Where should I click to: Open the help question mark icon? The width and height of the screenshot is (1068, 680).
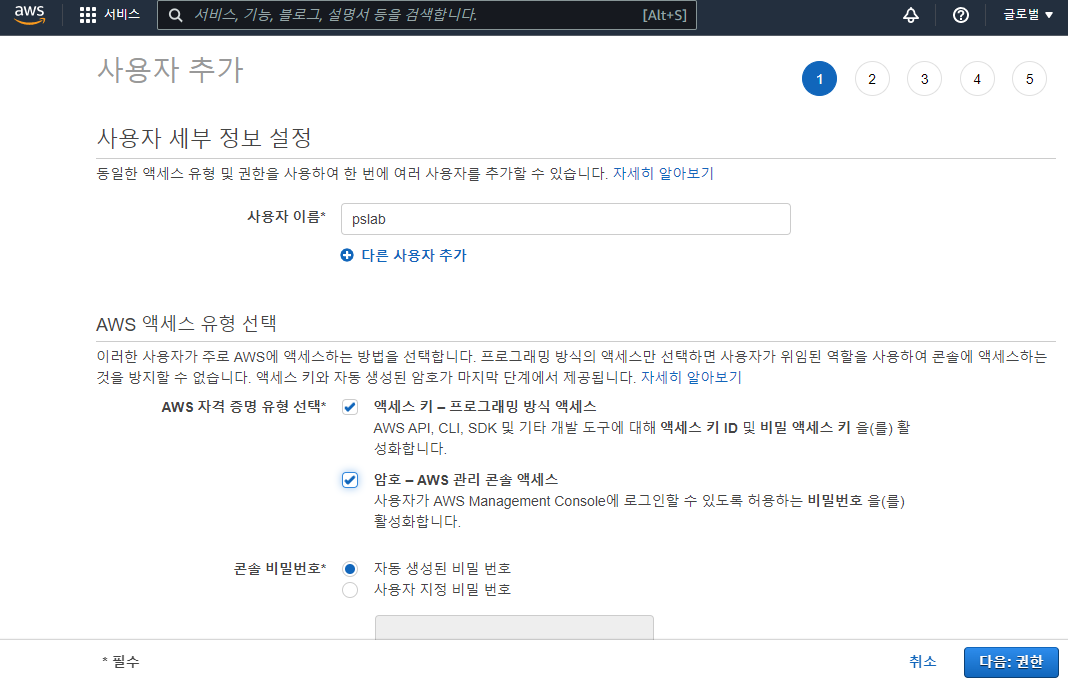click(x=960, y=15)
